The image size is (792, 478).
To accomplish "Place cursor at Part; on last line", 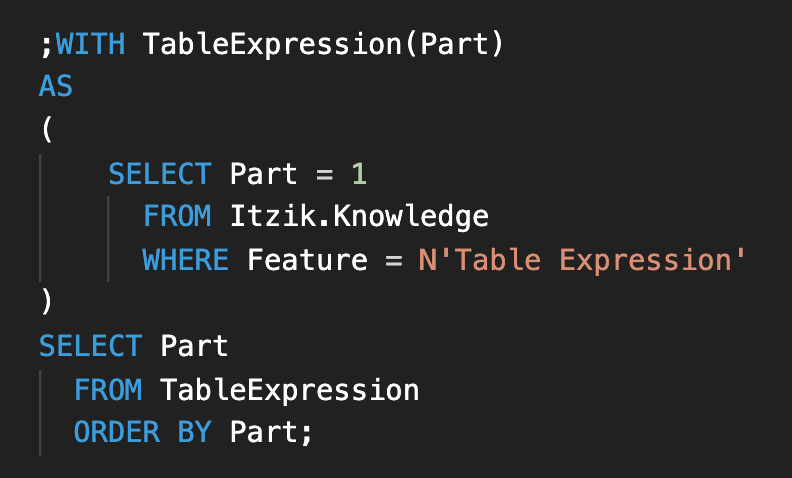I will click(x=271, y=433).
